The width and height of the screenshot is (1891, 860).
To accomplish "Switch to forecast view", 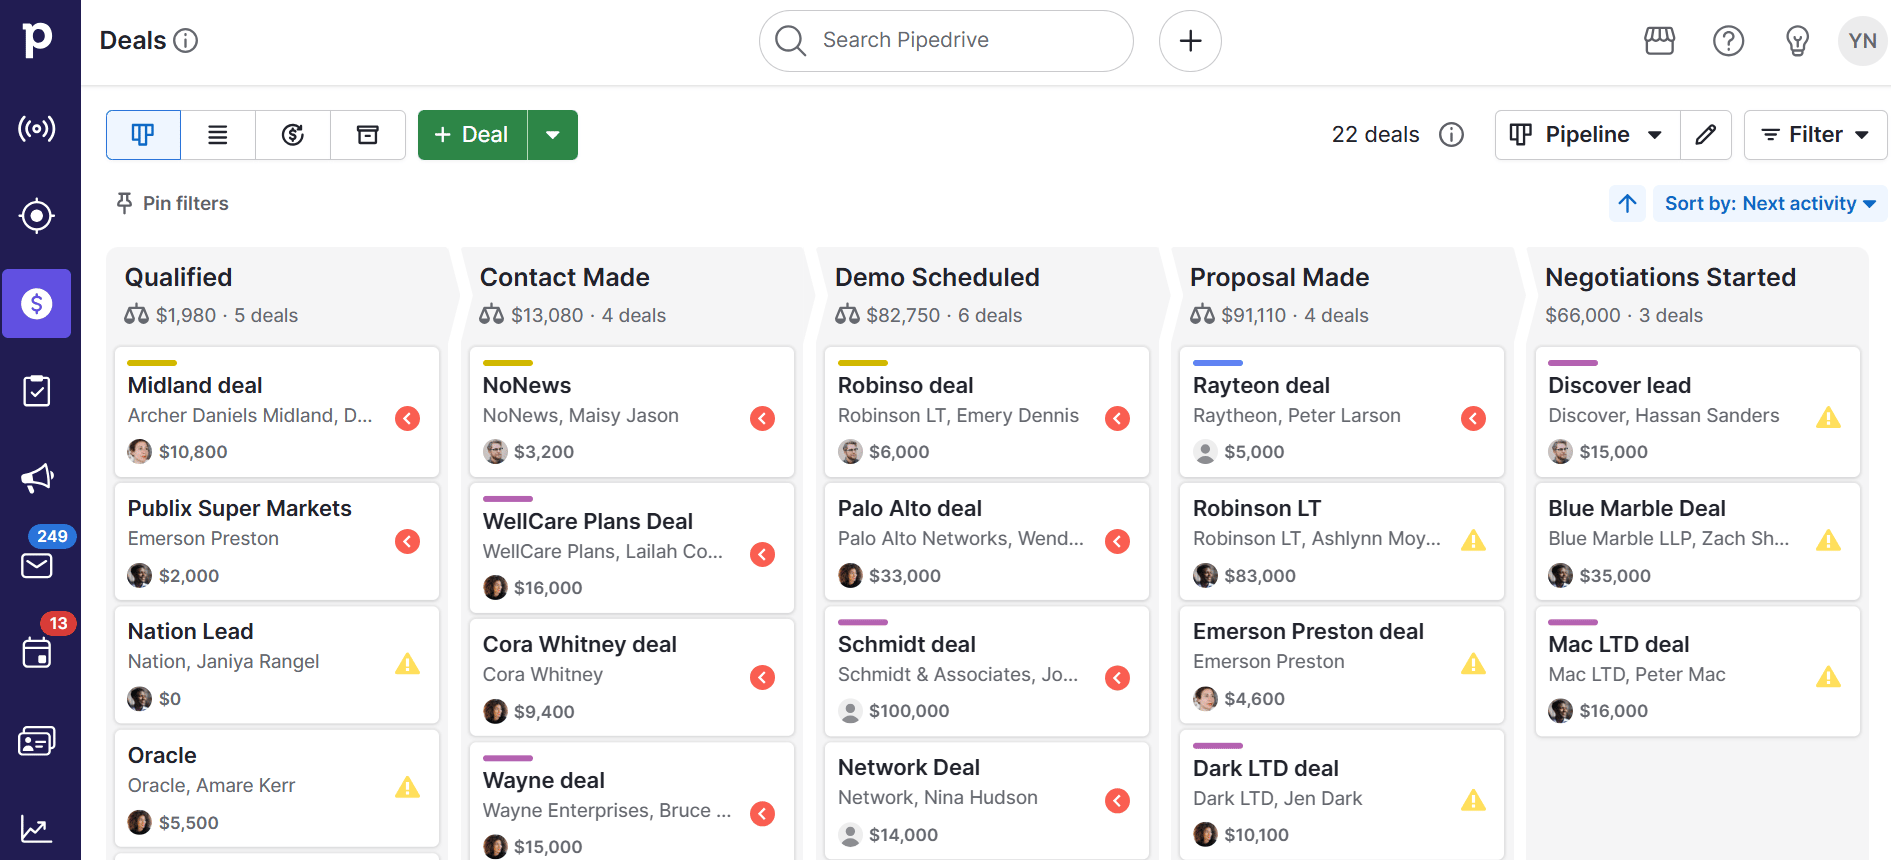I will (293, 135).
